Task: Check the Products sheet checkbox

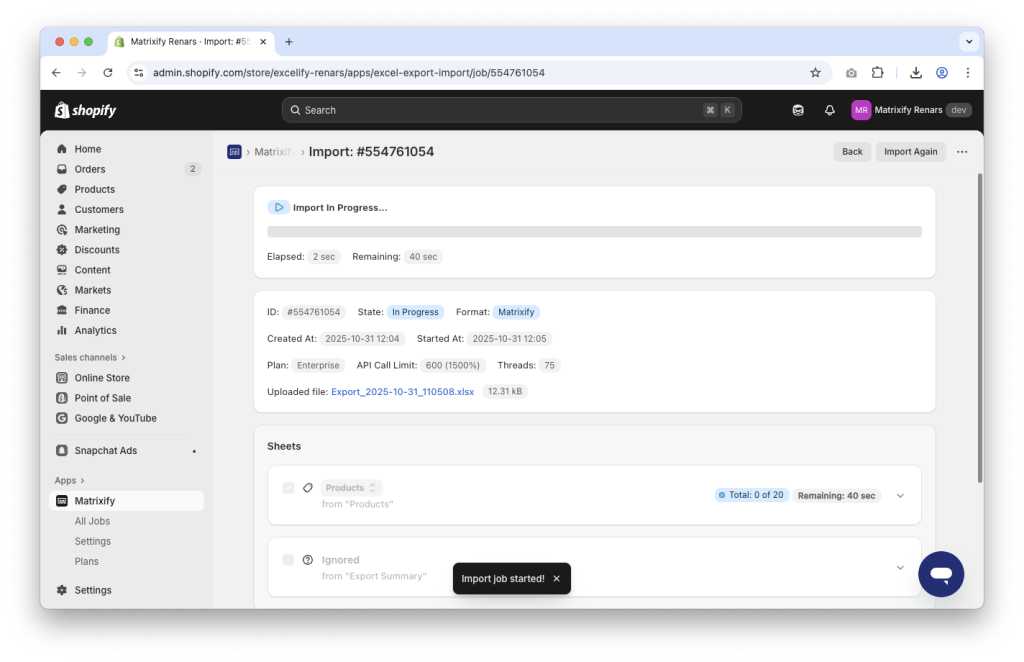Action: pos(289,487)
